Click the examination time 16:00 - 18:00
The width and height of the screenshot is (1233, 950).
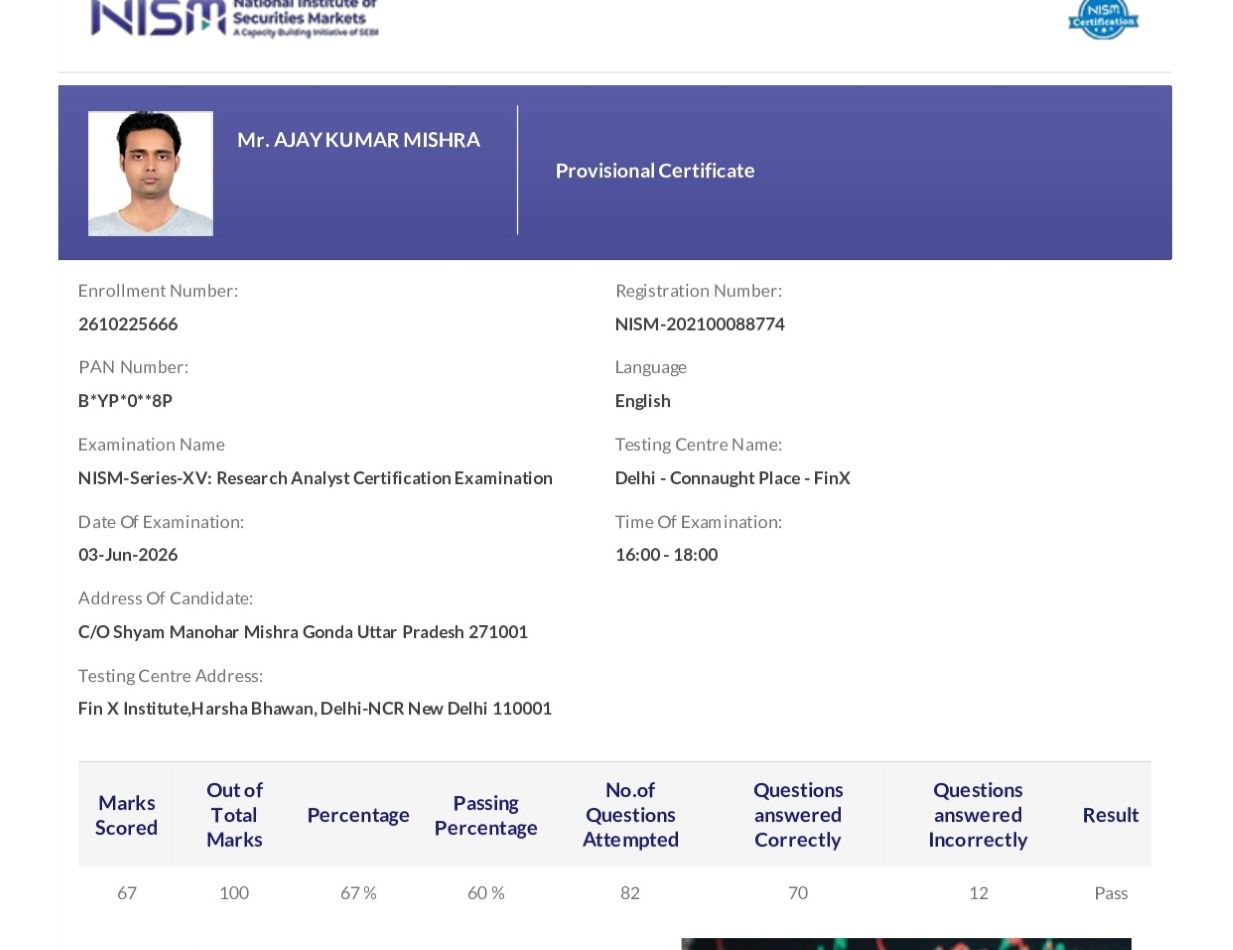pos(666,555)
